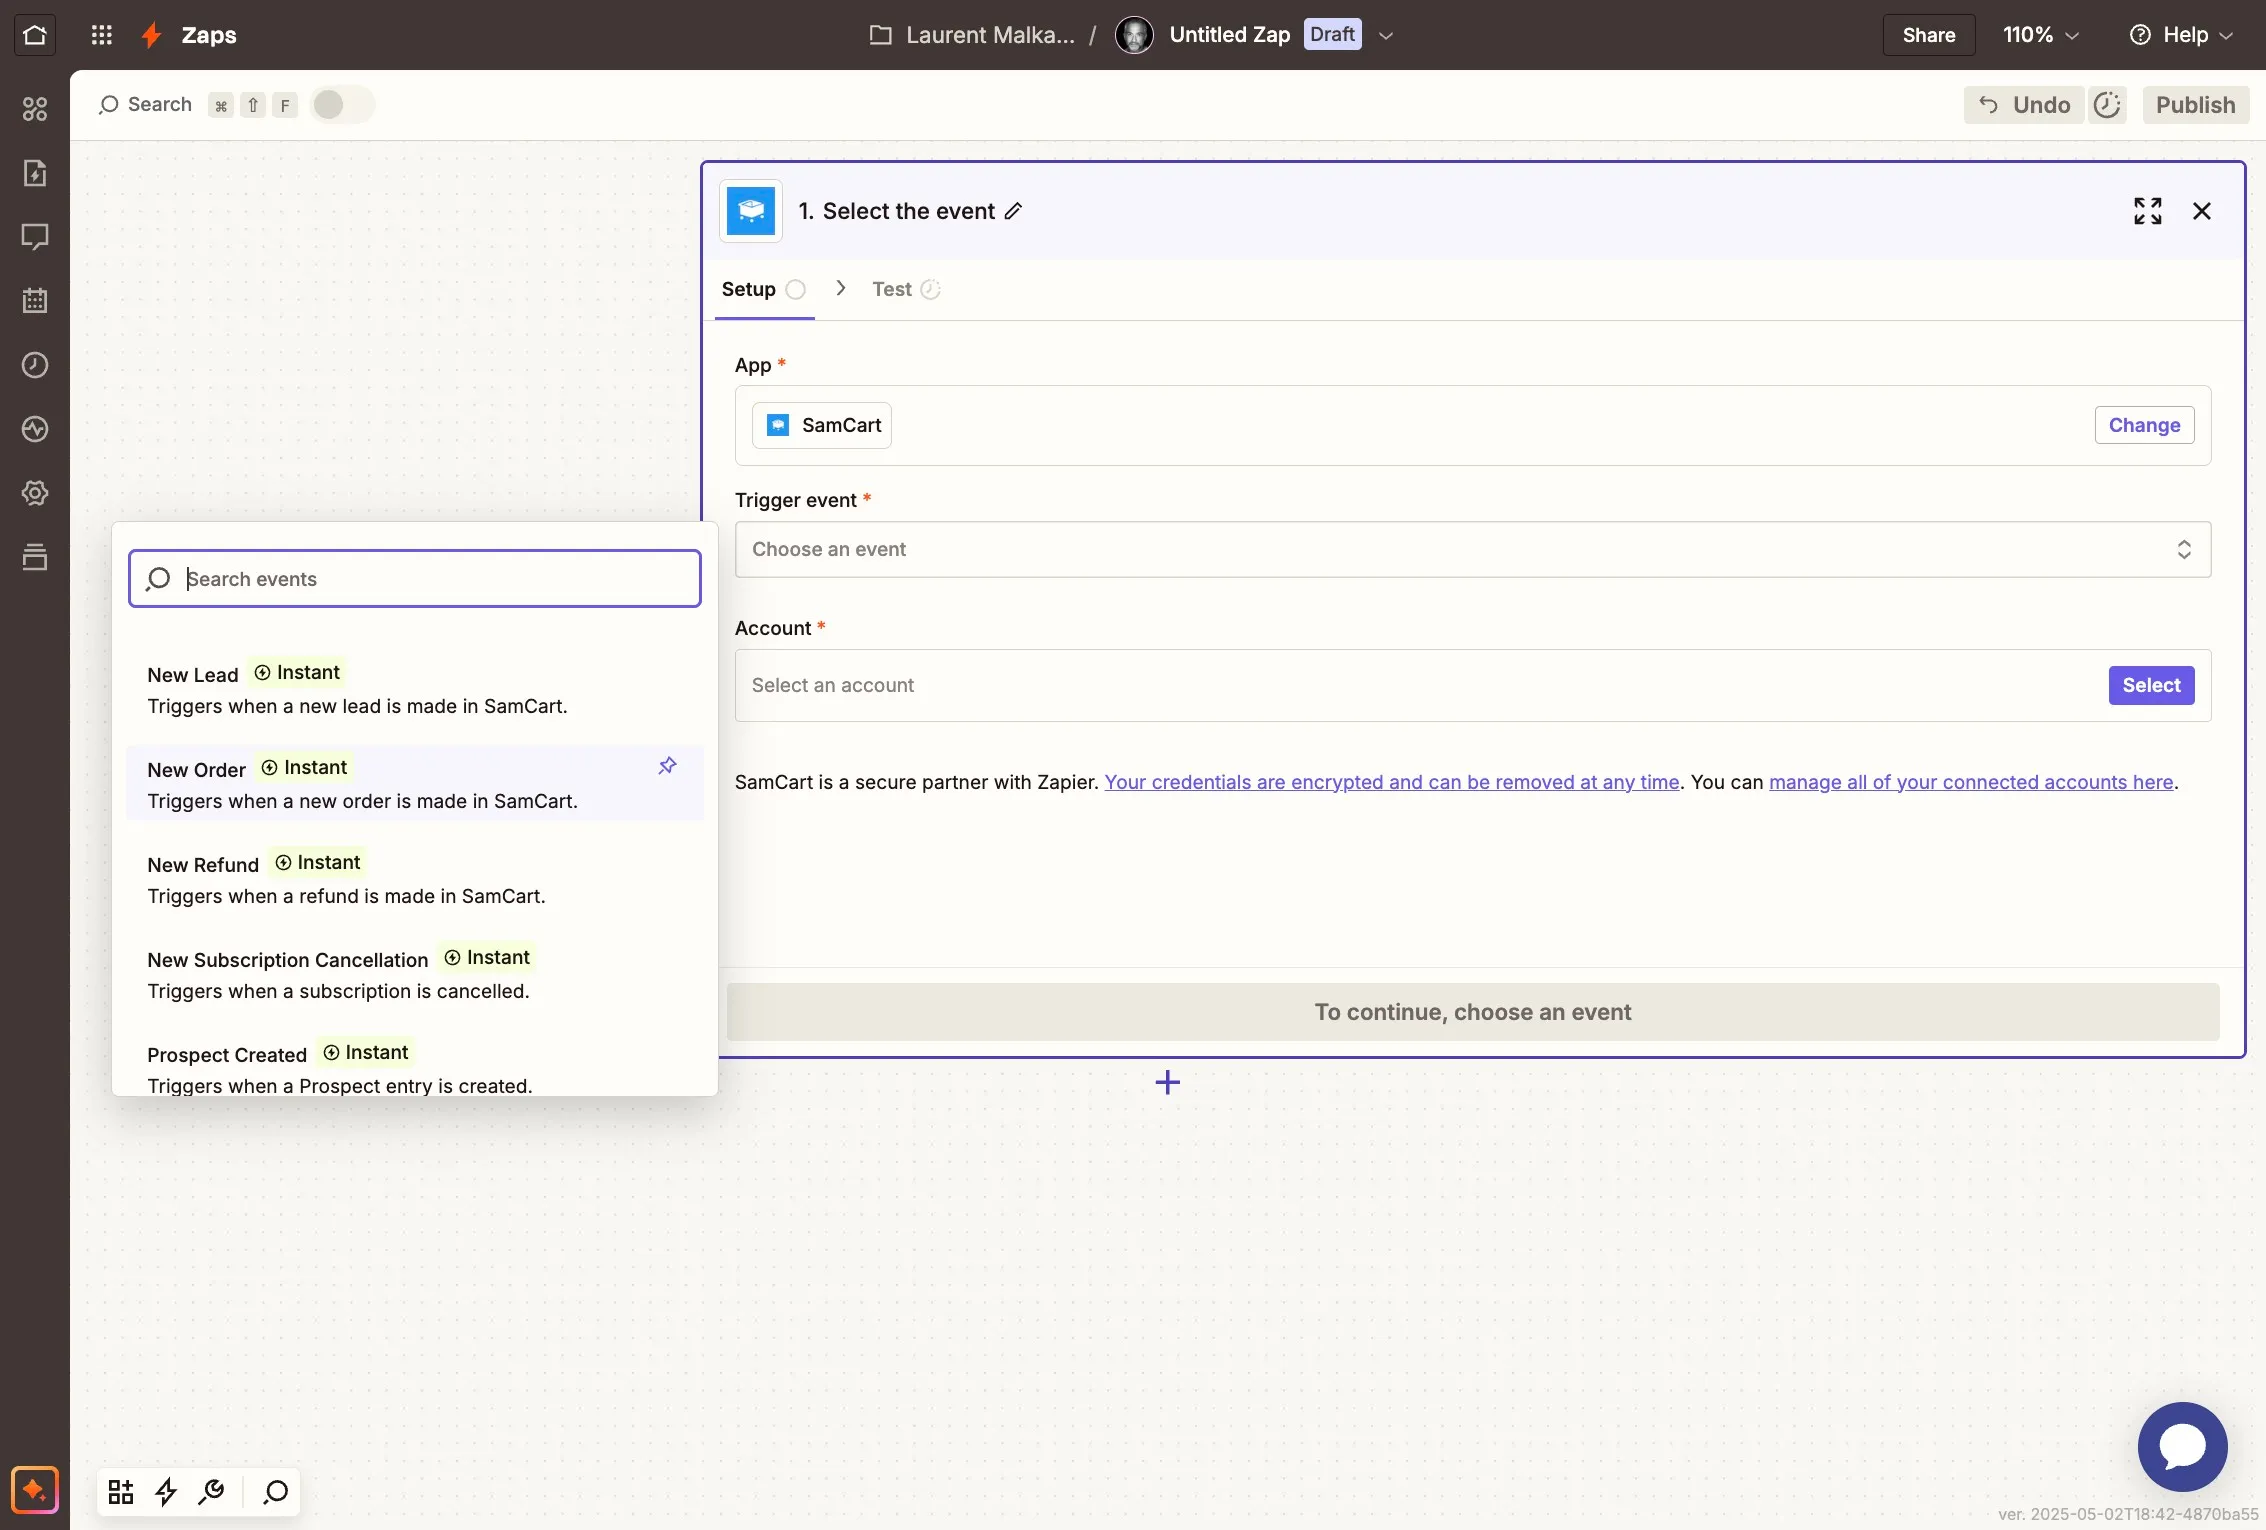Click the Publish button
This screenshot has height=1530, width=2266.
(2195, 105)
